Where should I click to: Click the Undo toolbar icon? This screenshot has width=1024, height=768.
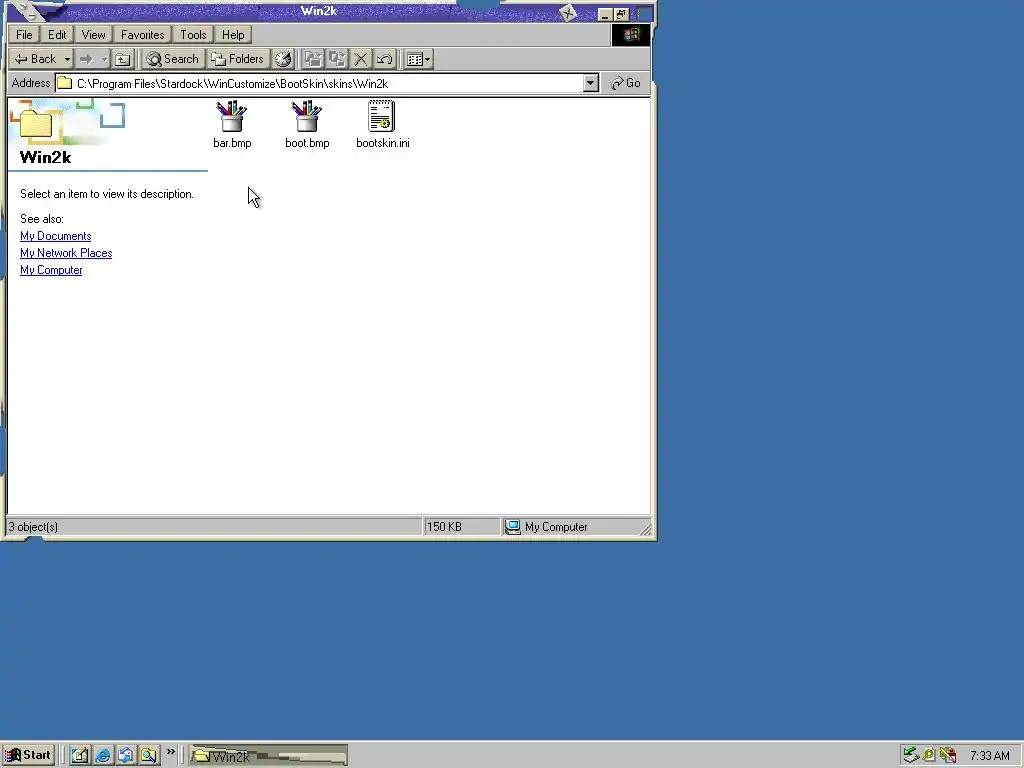[x=384, y=59]
